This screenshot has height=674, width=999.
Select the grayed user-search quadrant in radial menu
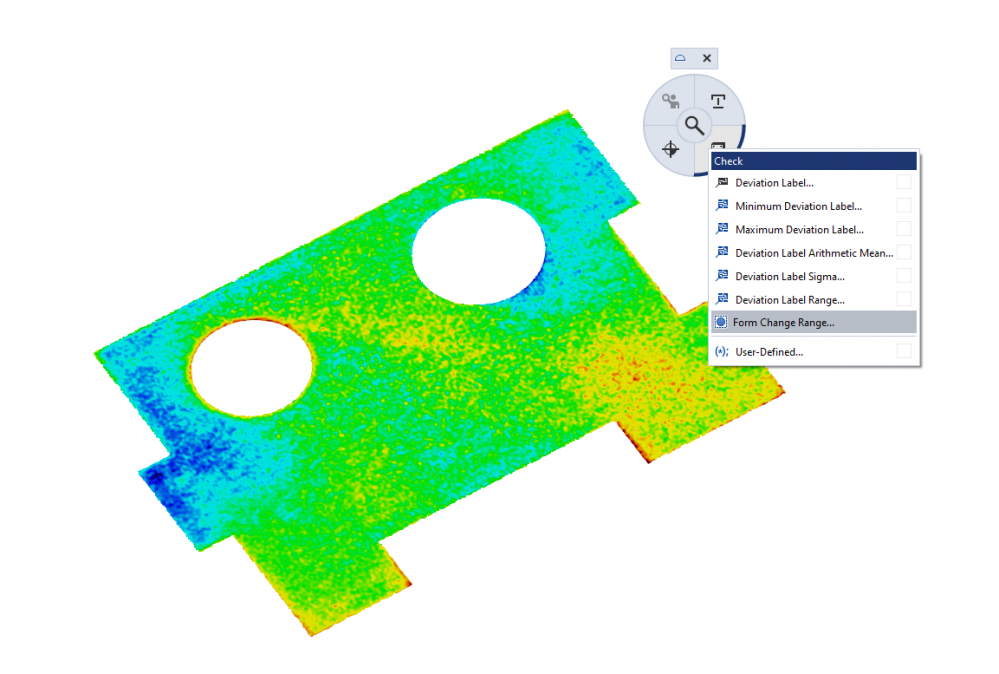(670, 101)
